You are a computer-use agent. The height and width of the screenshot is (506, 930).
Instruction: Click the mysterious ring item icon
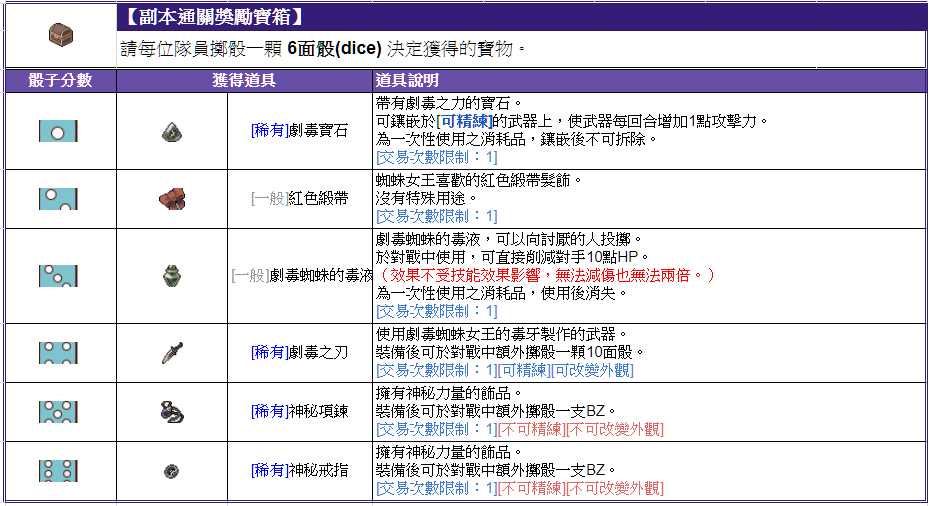pos(171,471)
